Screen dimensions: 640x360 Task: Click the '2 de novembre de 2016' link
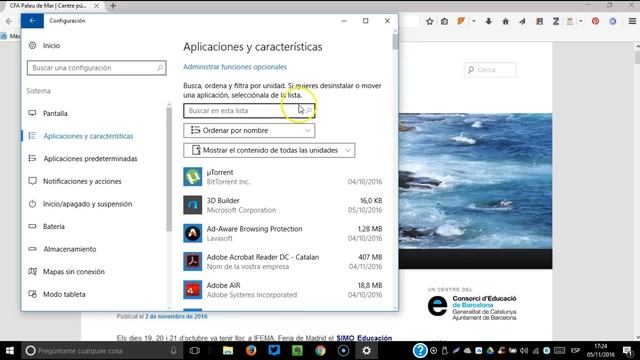pyautogui.click(x=176, y=316)
